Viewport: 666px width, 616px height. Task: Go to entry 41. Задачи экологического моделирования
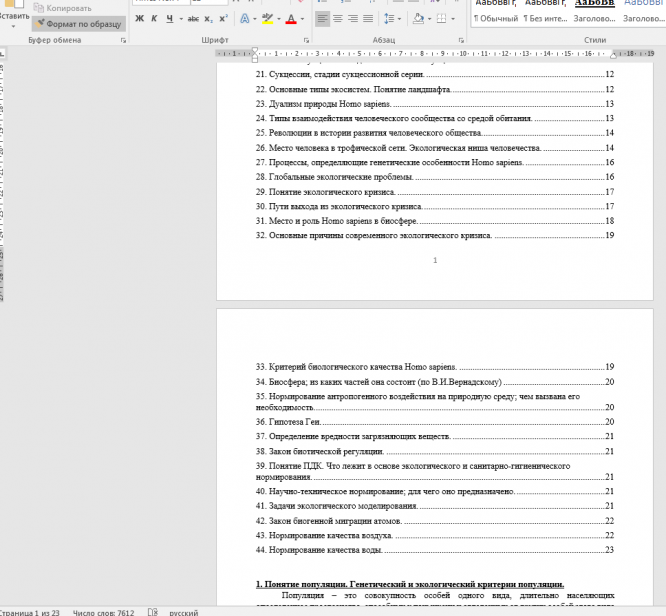tap(435, 506)
